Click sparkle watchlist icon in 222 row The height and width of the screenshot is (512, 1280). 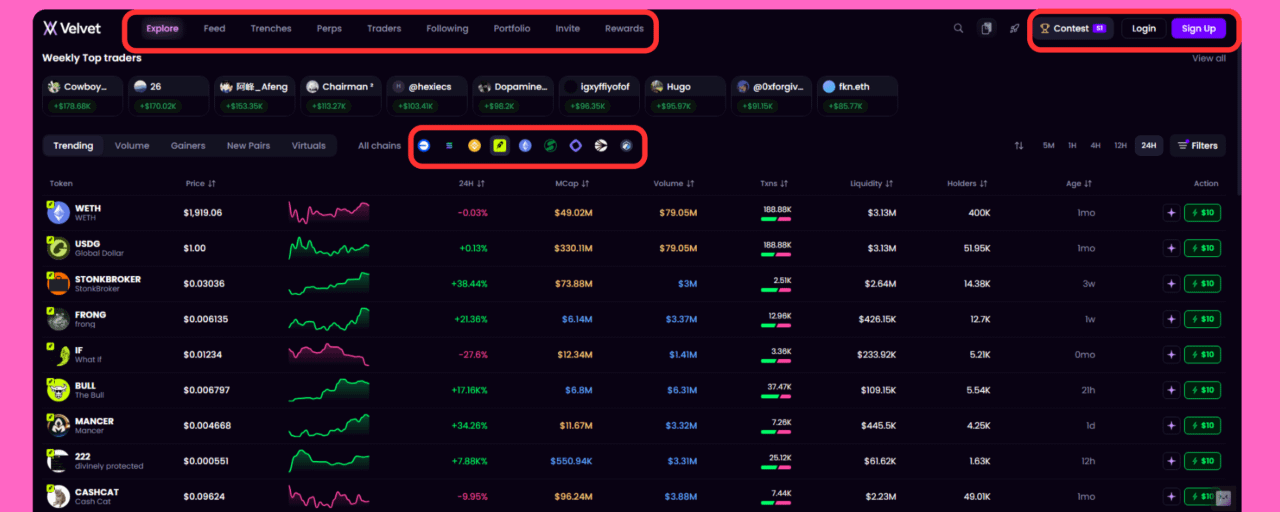pyautogui.click(x=1171, y=461)
